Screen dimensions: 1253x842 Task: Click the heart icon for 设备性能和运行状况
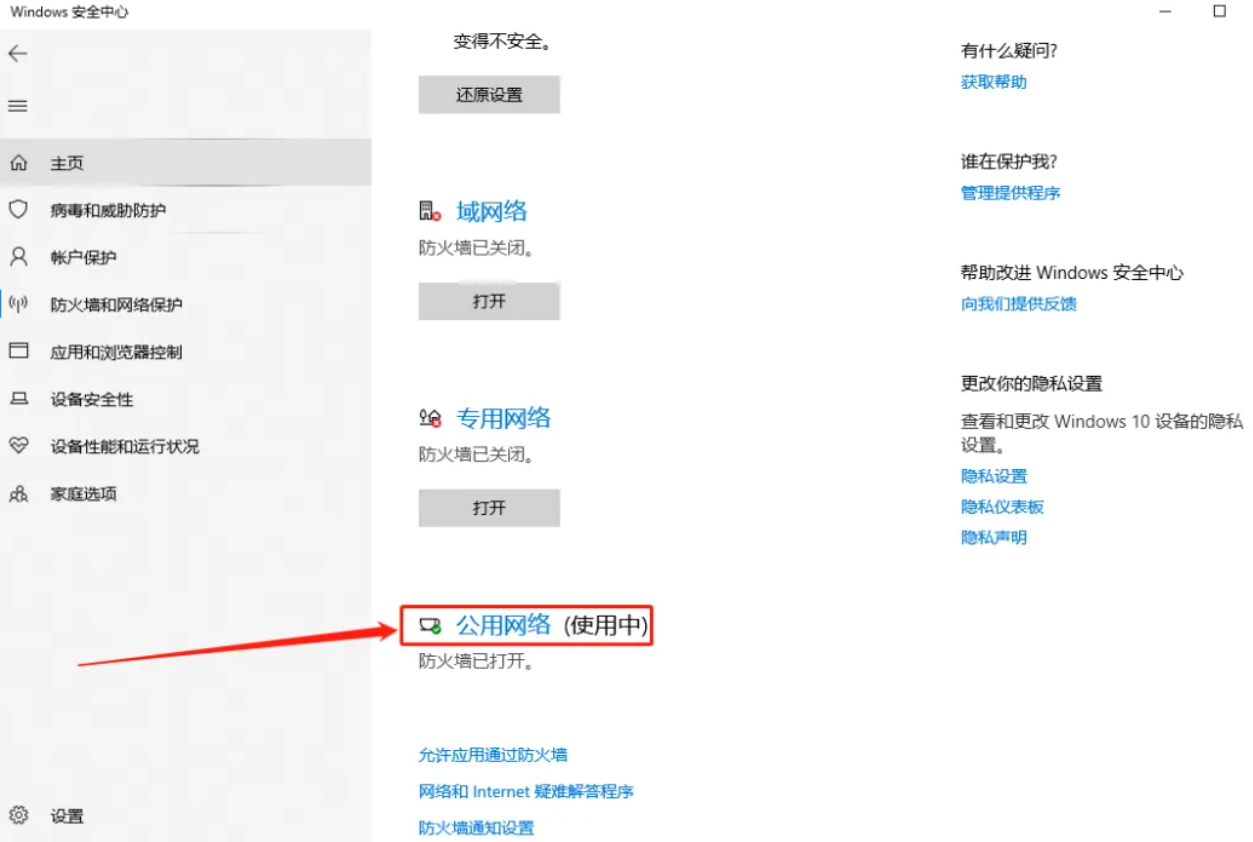18,446
